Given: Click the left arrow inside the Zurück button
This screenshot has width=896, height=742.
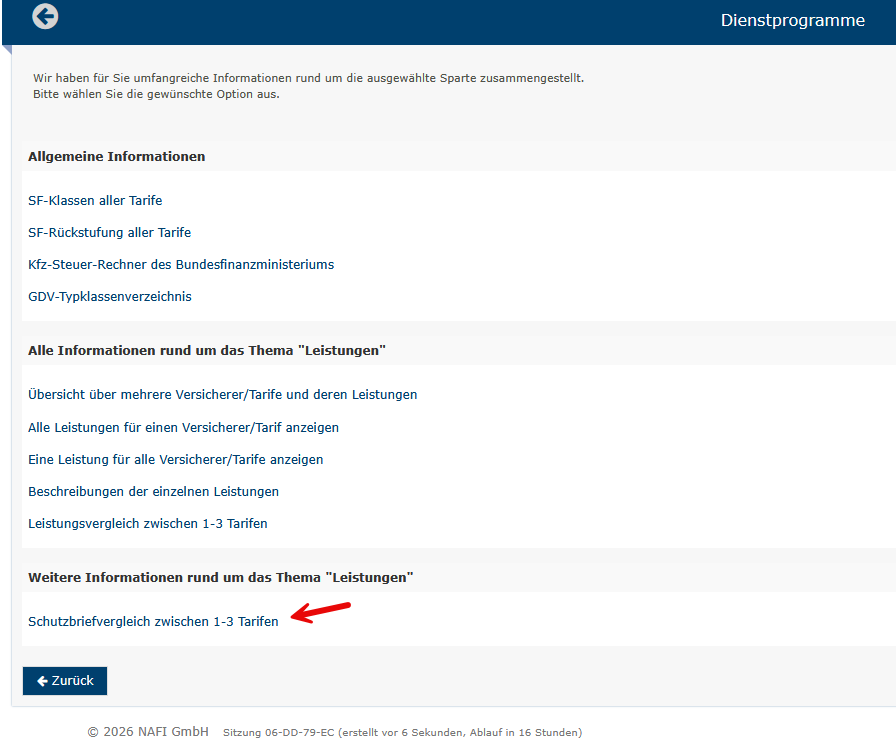Looking at the screenshot, I should coord(42,681).
